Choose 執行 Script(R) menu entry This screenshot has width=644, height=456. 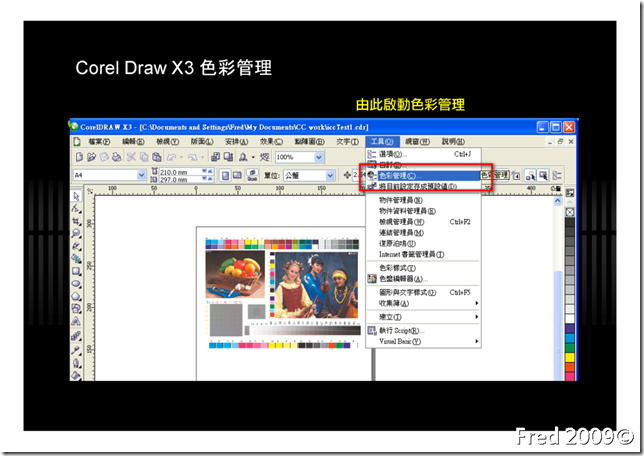click(423, 331)
